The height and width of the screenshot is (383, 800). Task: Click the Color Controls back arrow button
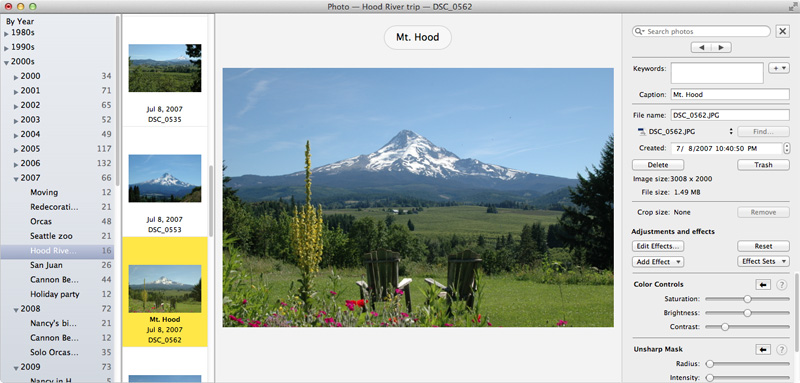tap(763, 285)
